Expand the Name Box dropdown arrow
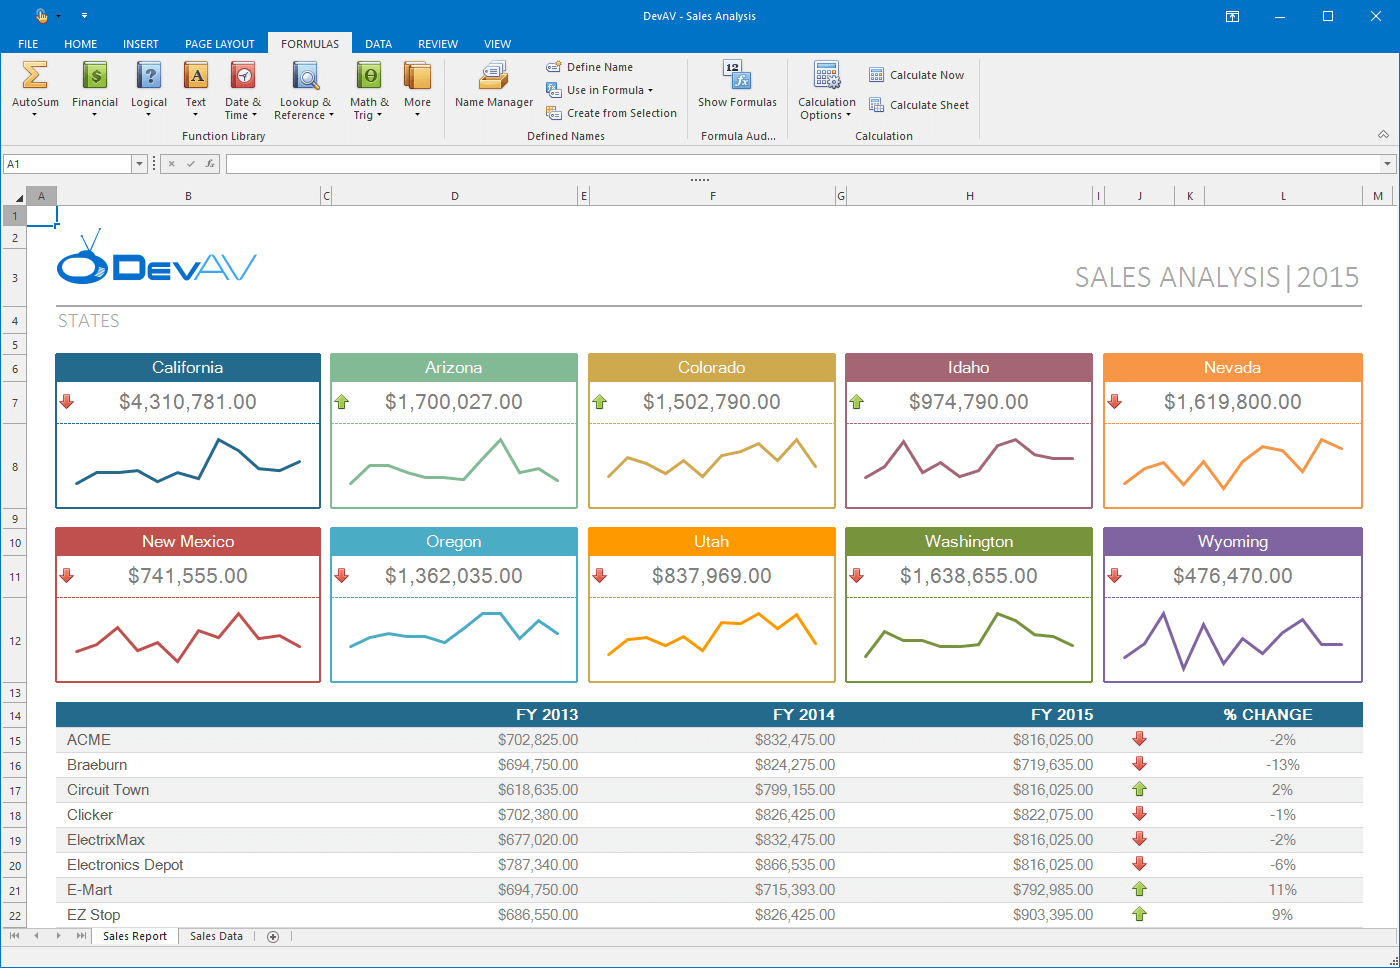Image resolution: width=1400 pixels, height=968 pixels. [140, 164]
